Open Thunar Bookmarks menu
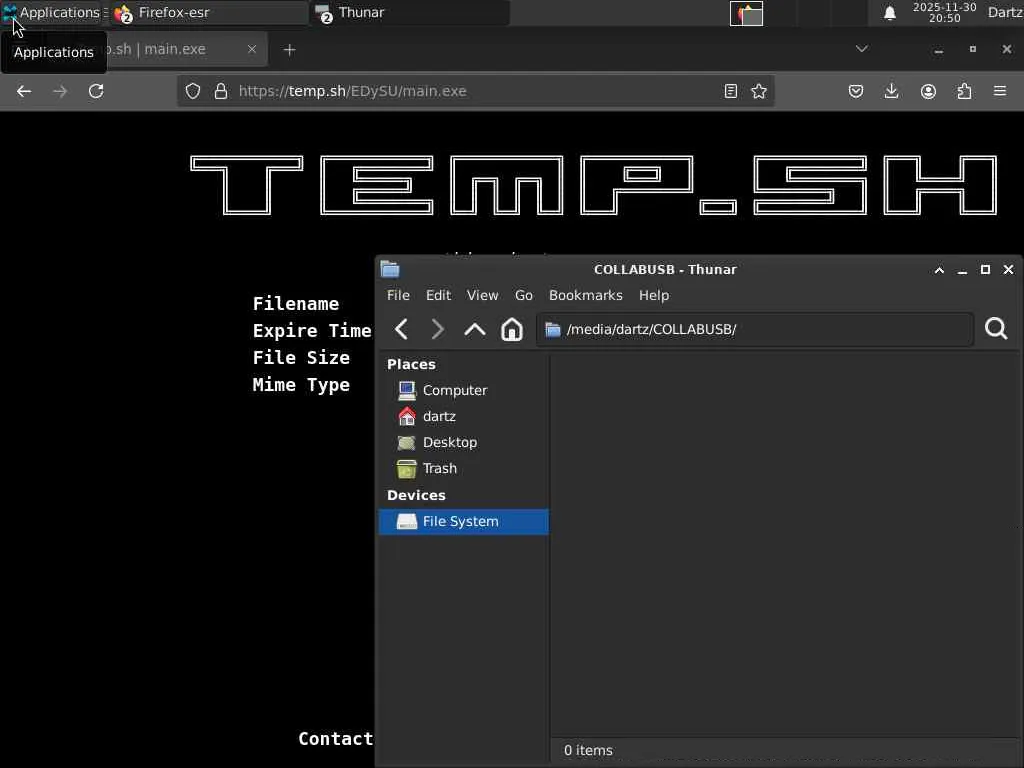This screenshot has height=768, width=1024. [x=586, y=295]
